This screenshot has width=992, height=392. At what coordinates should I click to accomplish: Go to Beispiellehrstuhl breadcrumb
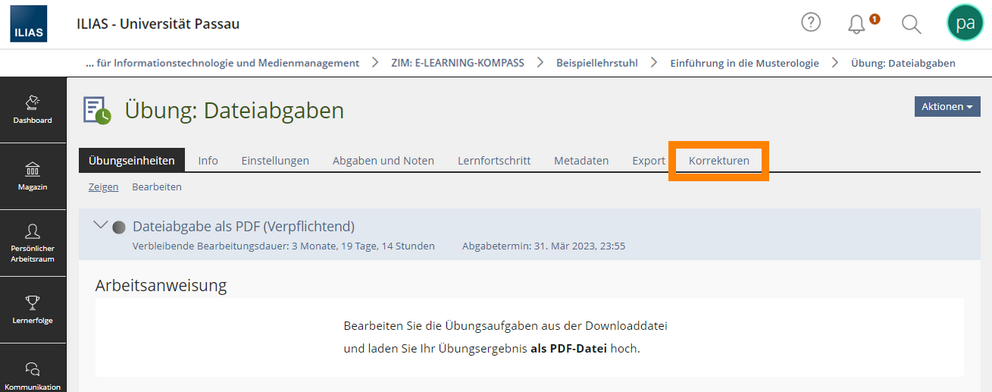(x=597, y=63)
